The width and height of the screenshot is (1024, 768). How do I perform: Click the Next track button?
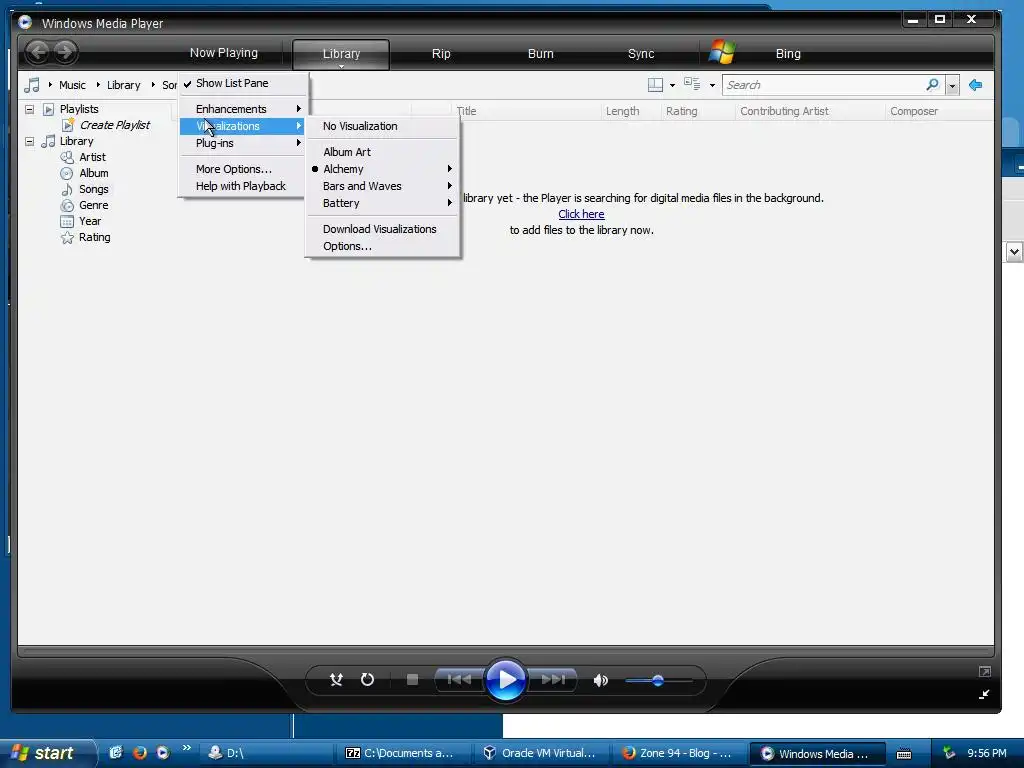pos(552,680)
